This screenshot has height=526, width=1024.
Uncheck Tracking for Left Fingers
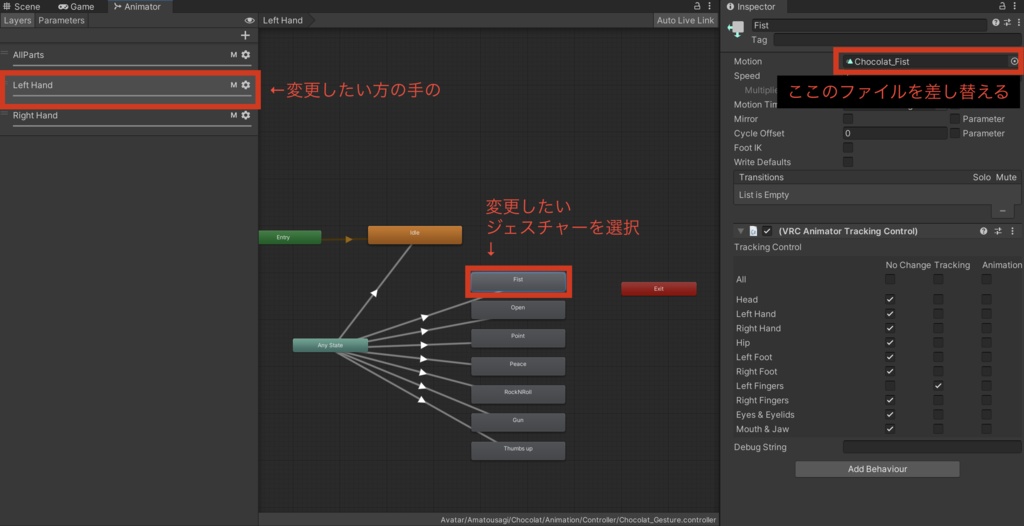(x=938, y=386)
